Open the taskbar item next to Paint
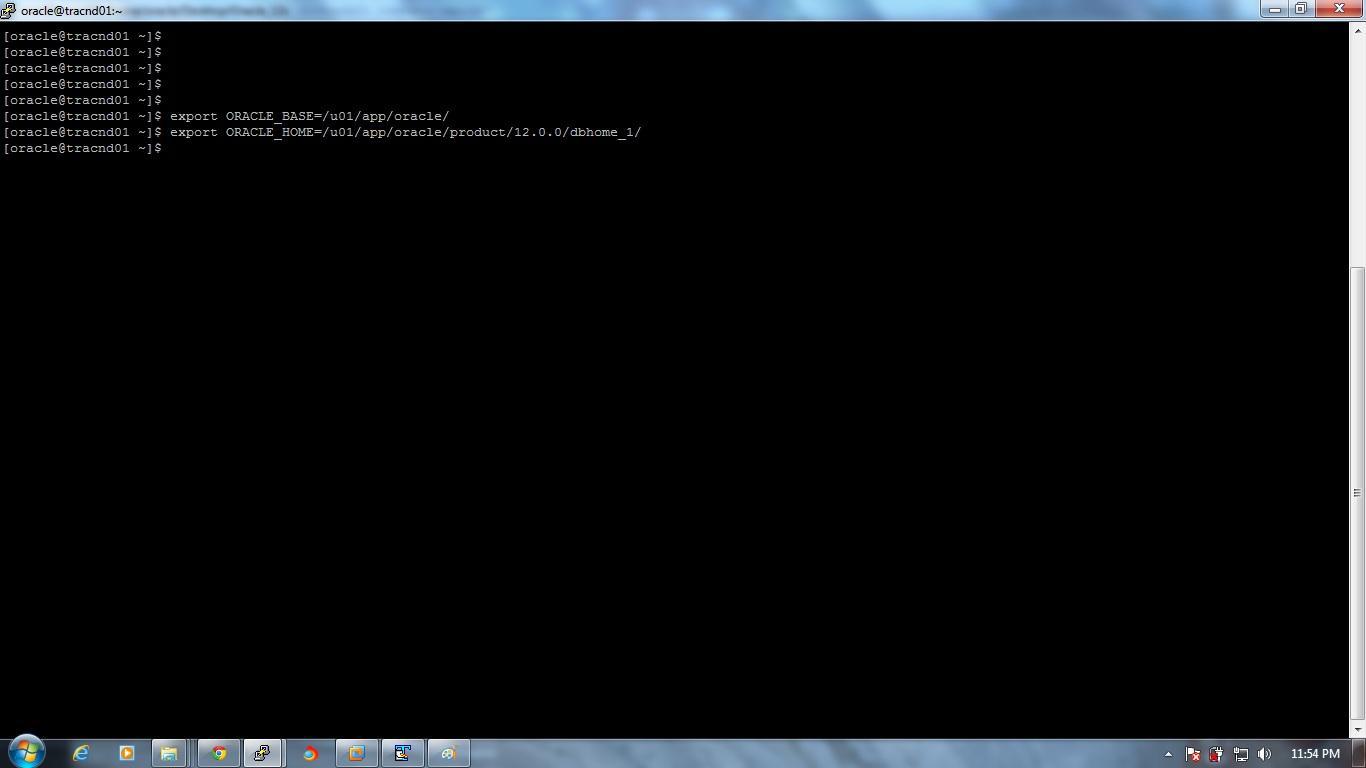 (402, 753)
